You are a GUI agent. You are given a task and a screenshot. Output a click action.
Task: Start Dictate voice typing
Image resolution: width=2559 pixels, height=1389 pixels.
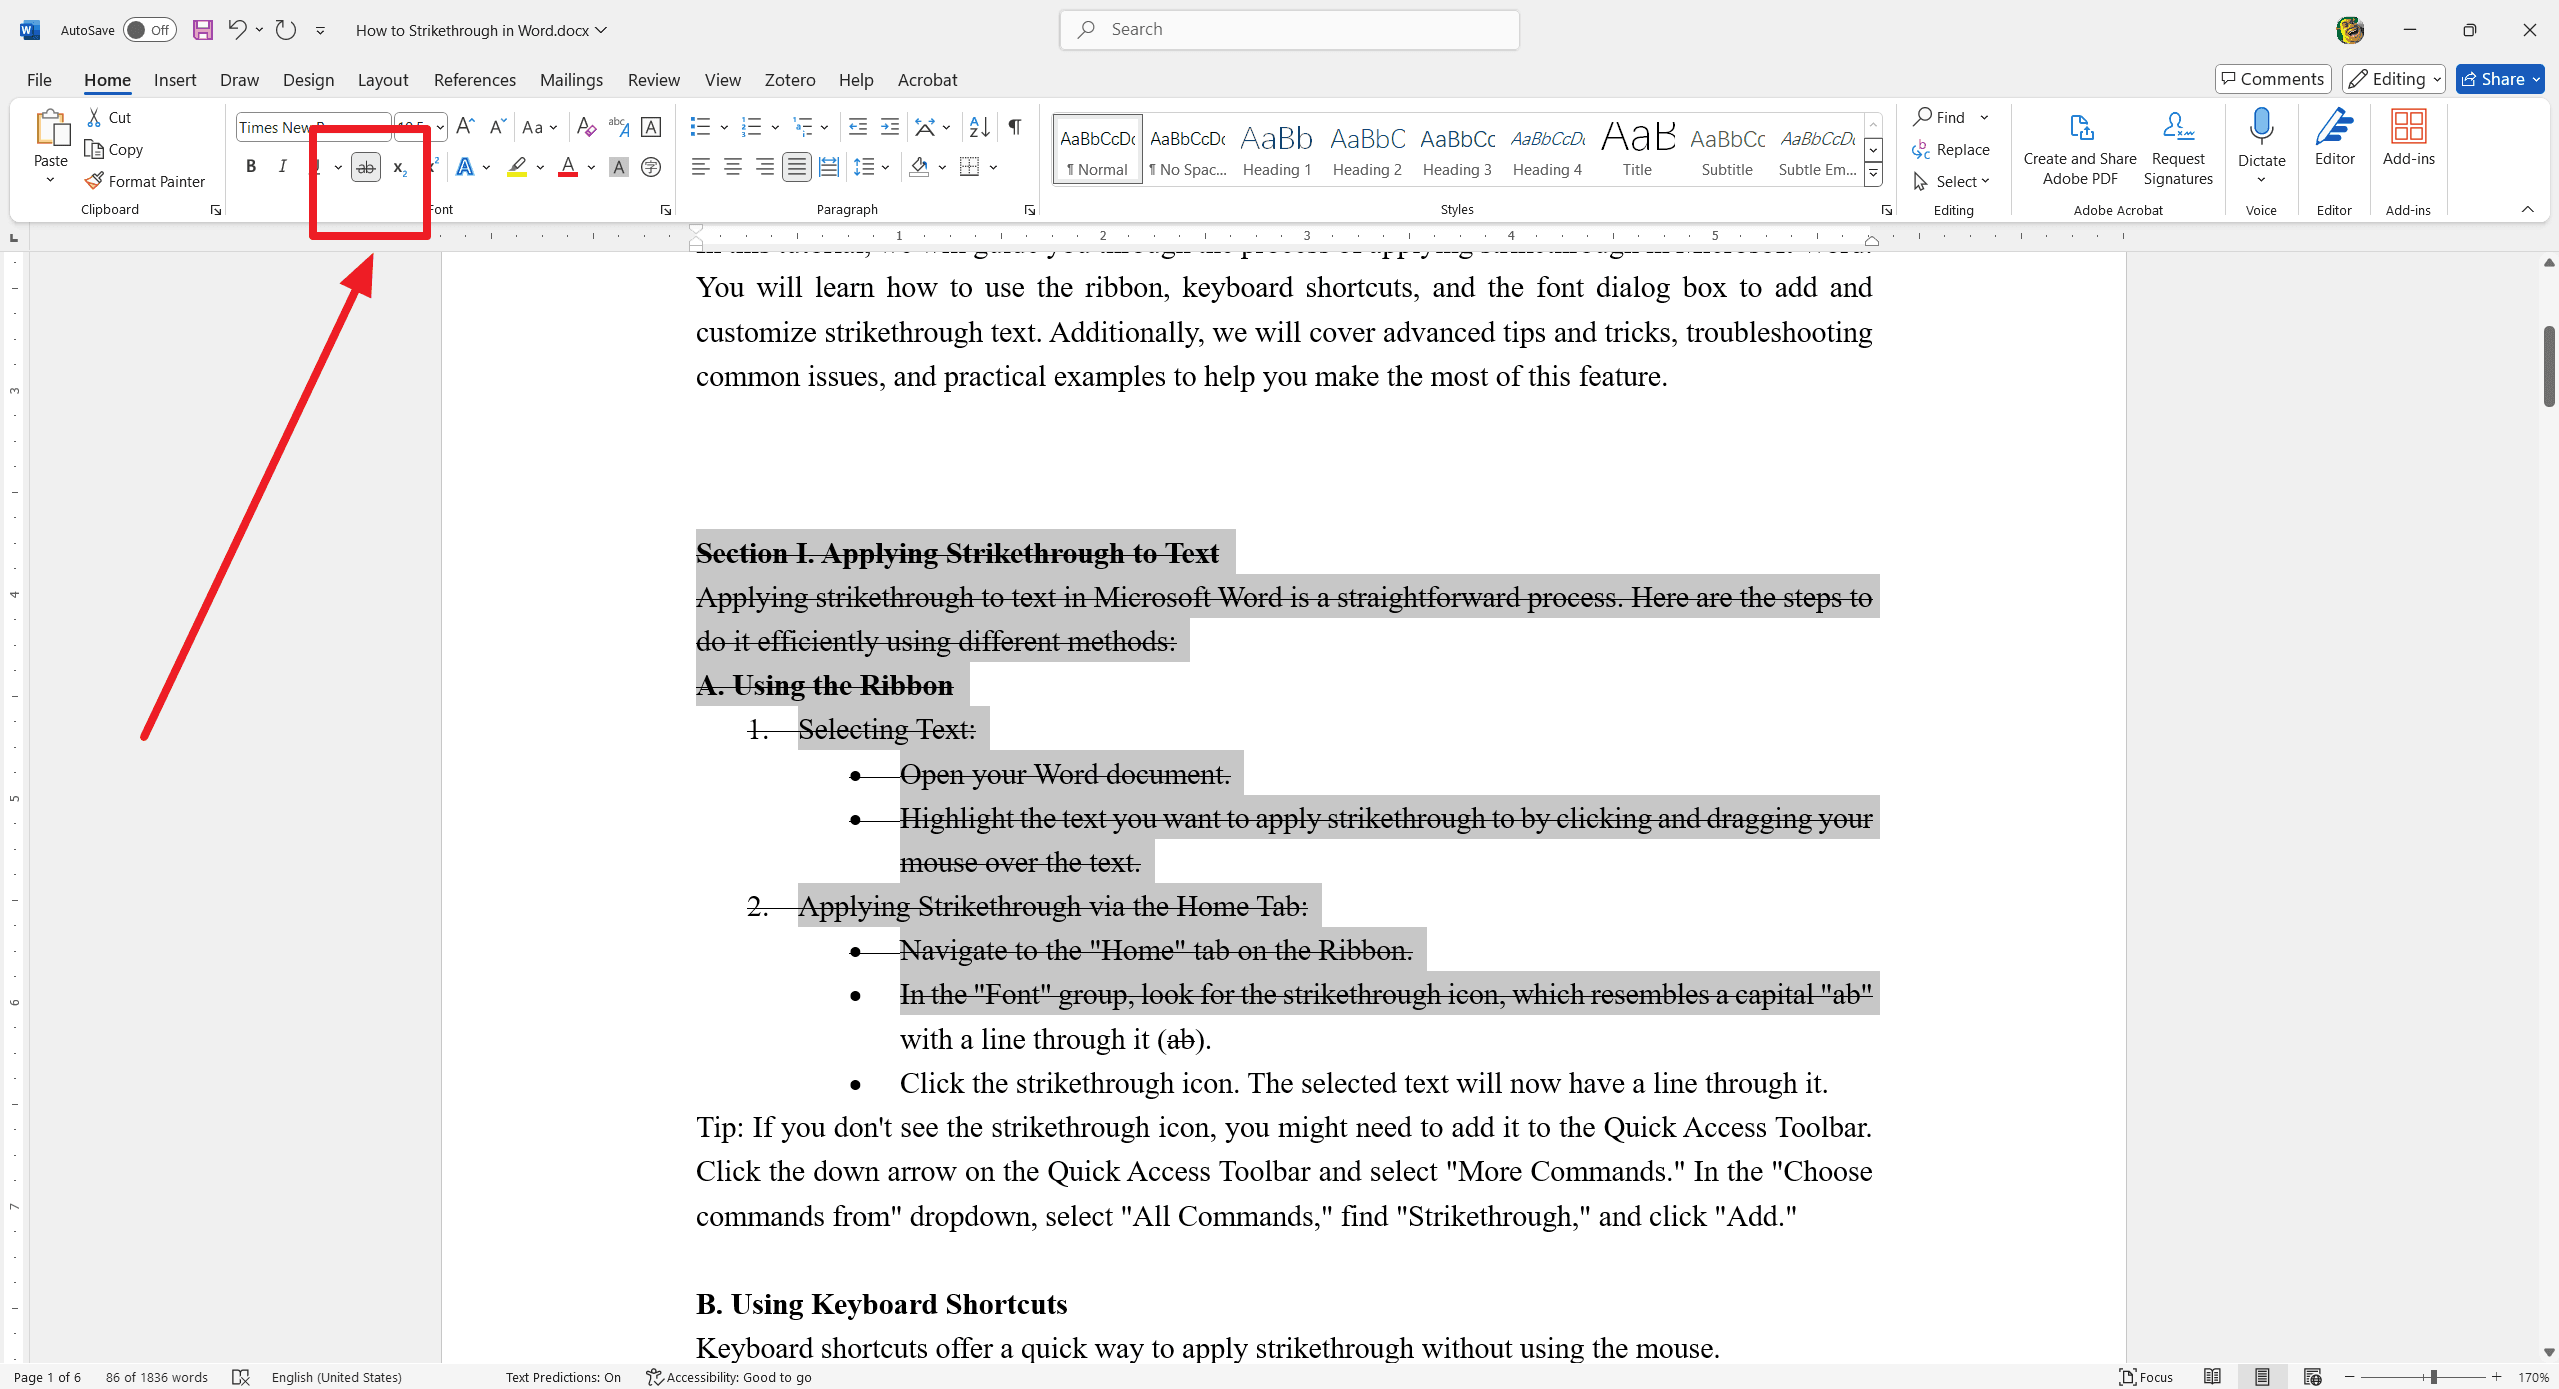coord(2261,135)
